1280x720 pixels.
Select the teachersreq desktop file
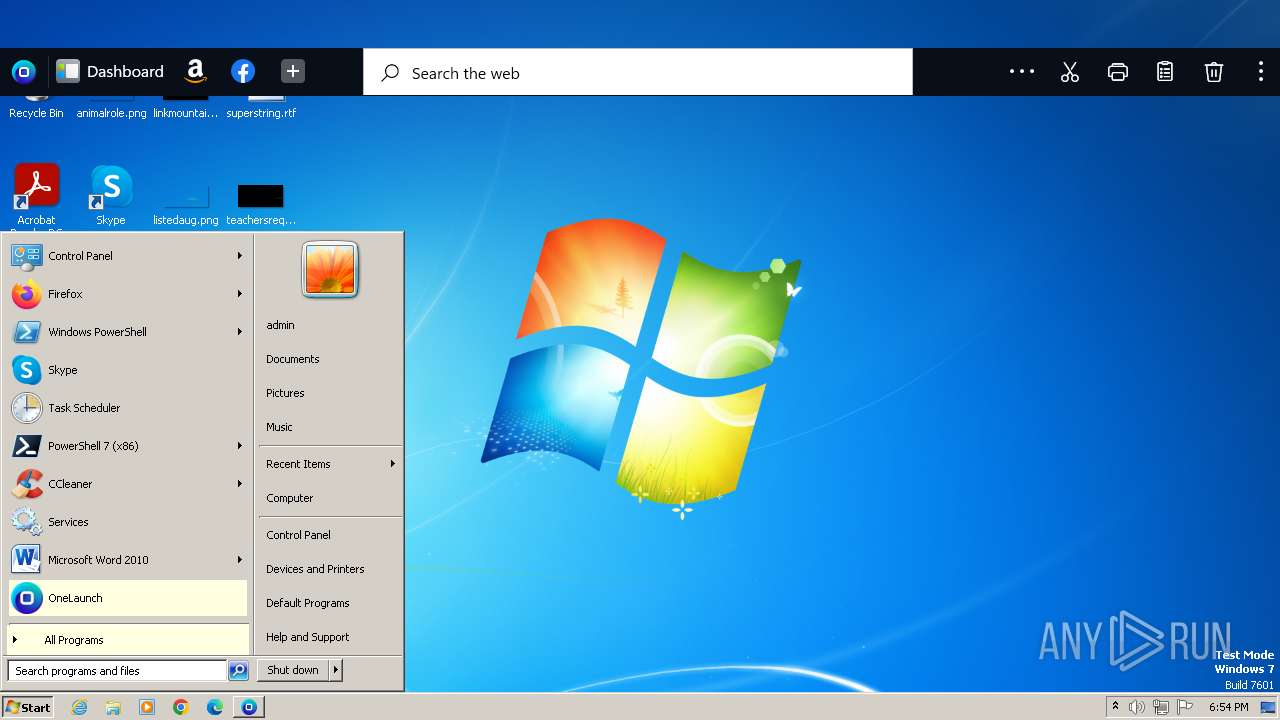coord(260,204)
